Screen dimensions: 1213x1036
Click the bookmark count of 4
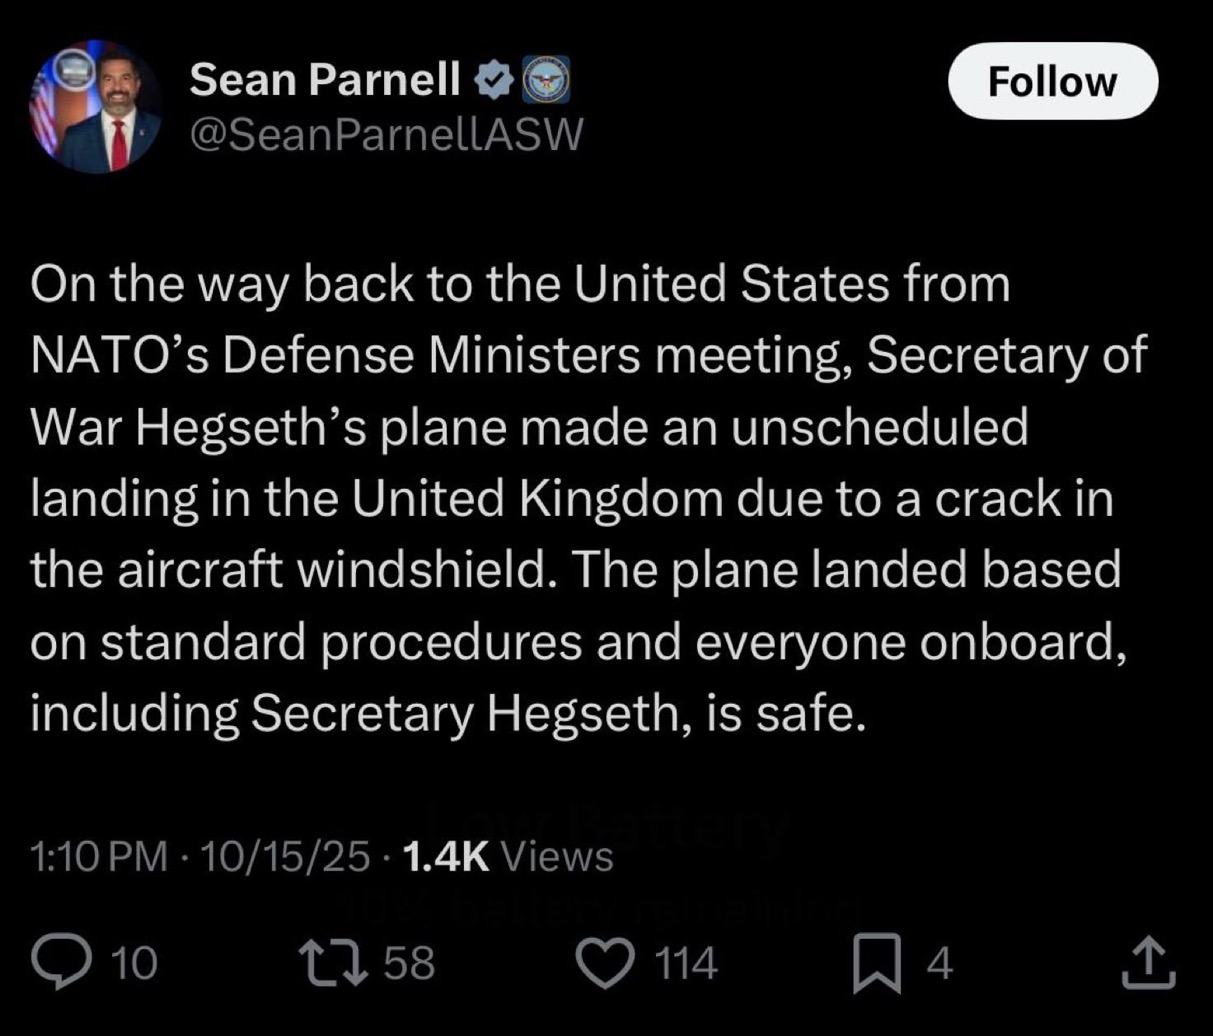939,963
